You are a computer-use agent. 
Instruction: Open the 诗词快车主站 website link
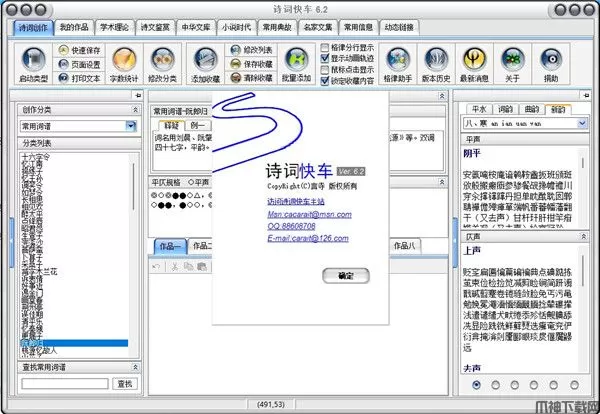click(x=296, y=201)
